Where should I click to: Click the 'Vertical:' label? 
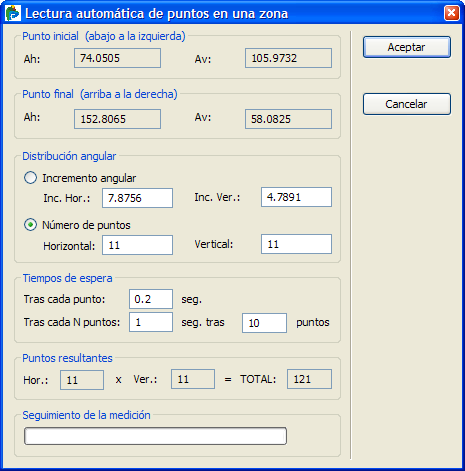point(214,244)
